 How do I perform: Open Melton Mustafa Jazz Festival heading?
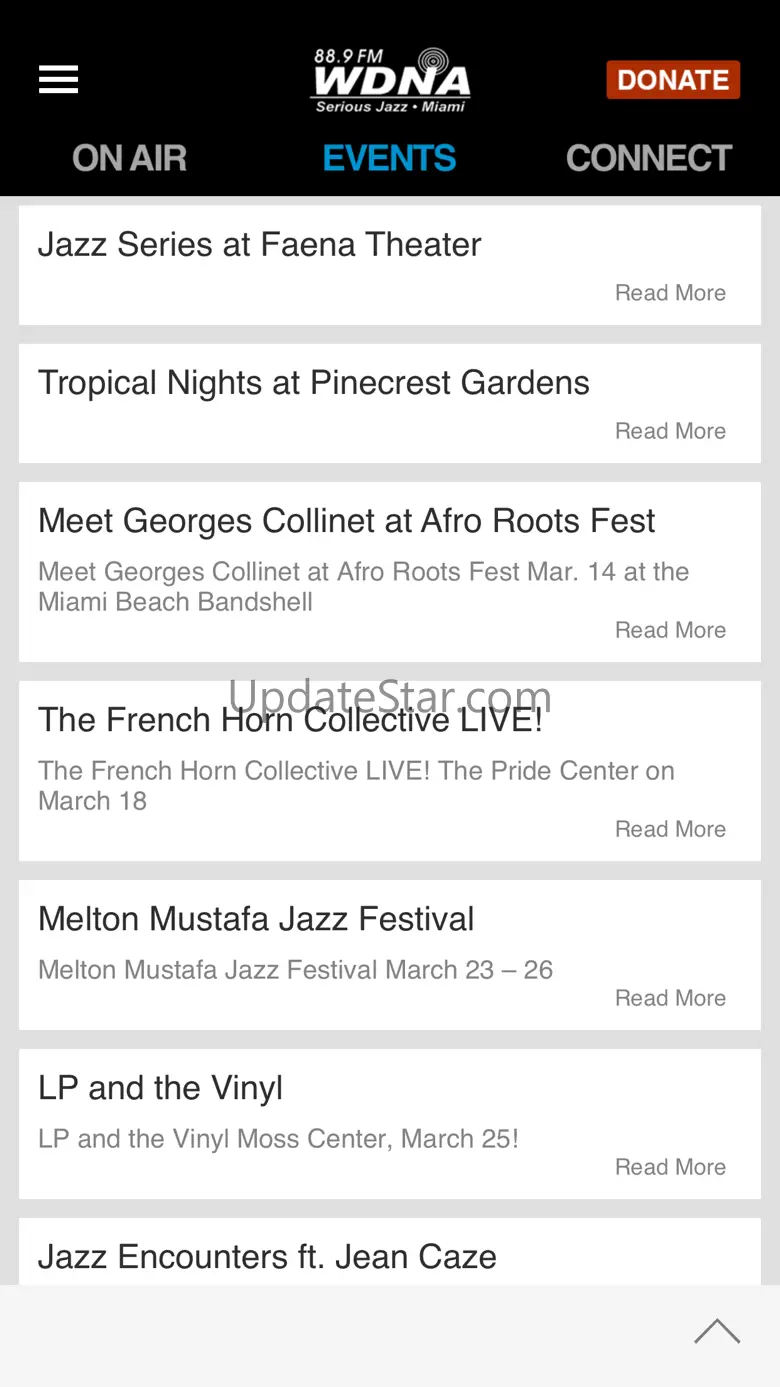point(256,919)
